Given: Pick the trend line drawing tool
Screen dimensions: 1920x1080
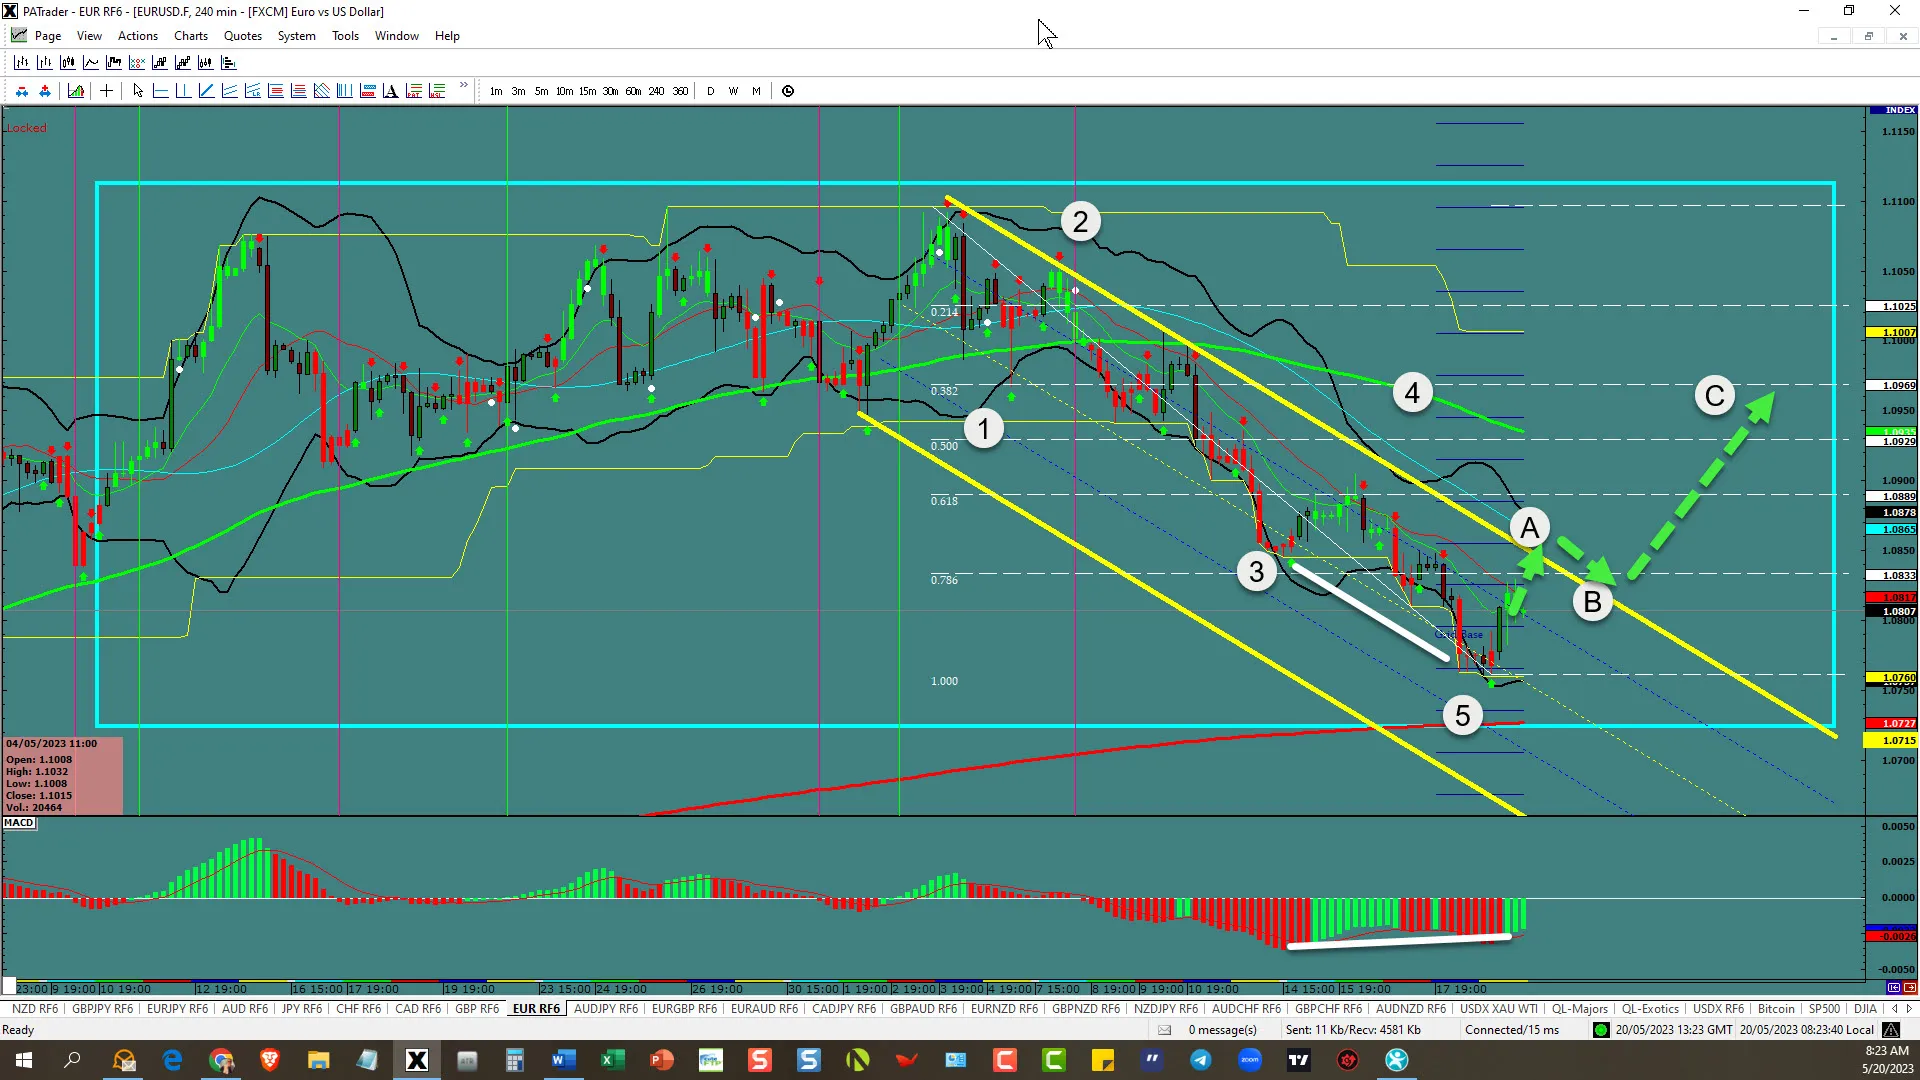Looking at the screenshot, I should [x=206, y=91].
